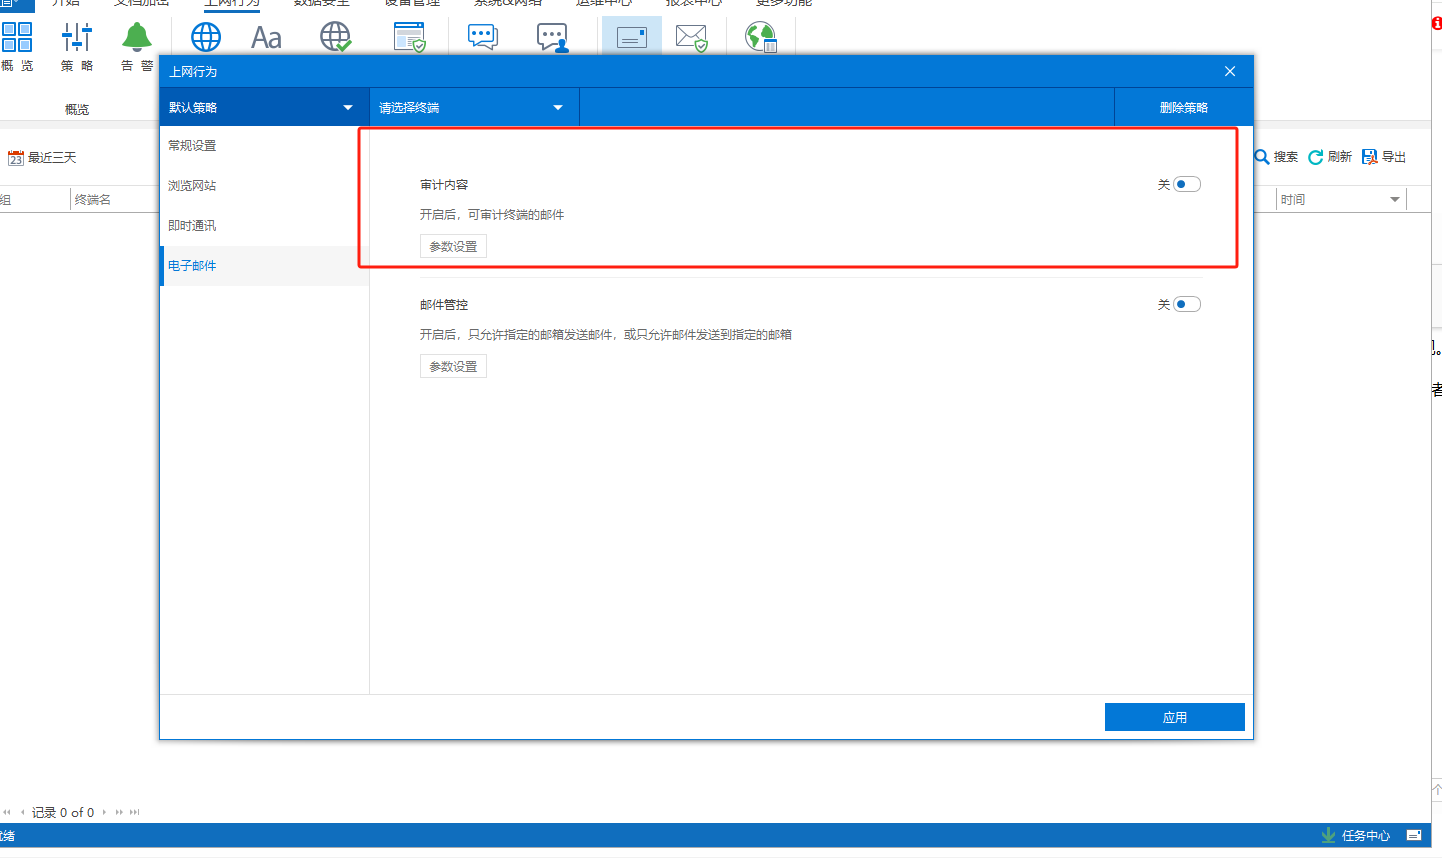
Task: Click the 策略 policy sliders icon
Action: [77, 38]
